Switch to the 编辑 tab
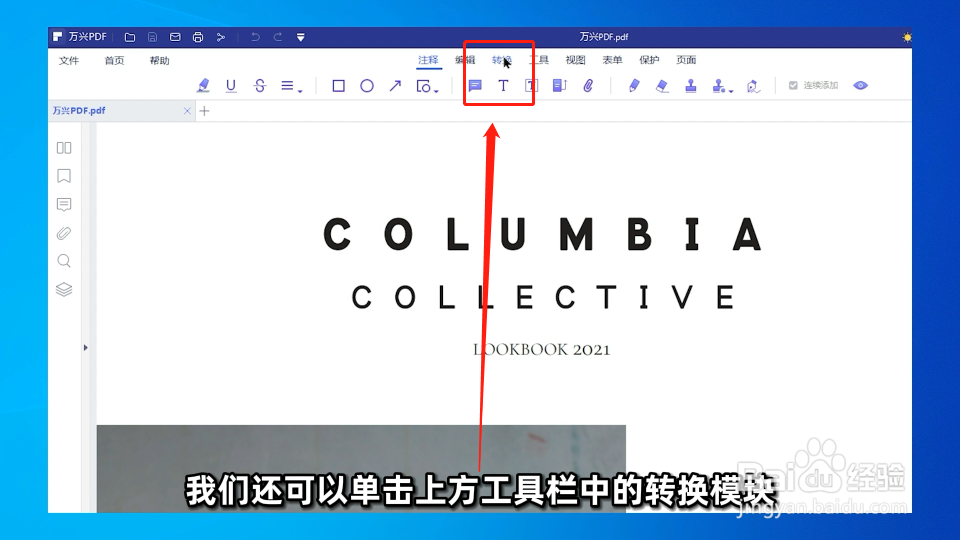 click(465, 60)
